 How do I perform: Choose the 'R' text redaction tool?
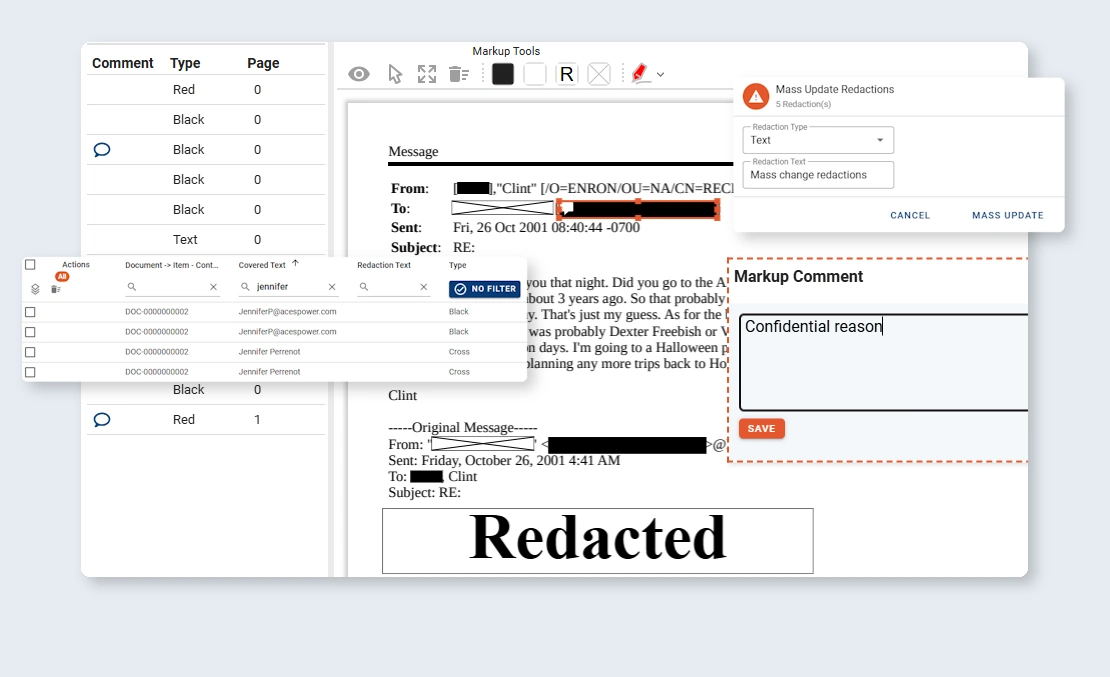[566, 73]
